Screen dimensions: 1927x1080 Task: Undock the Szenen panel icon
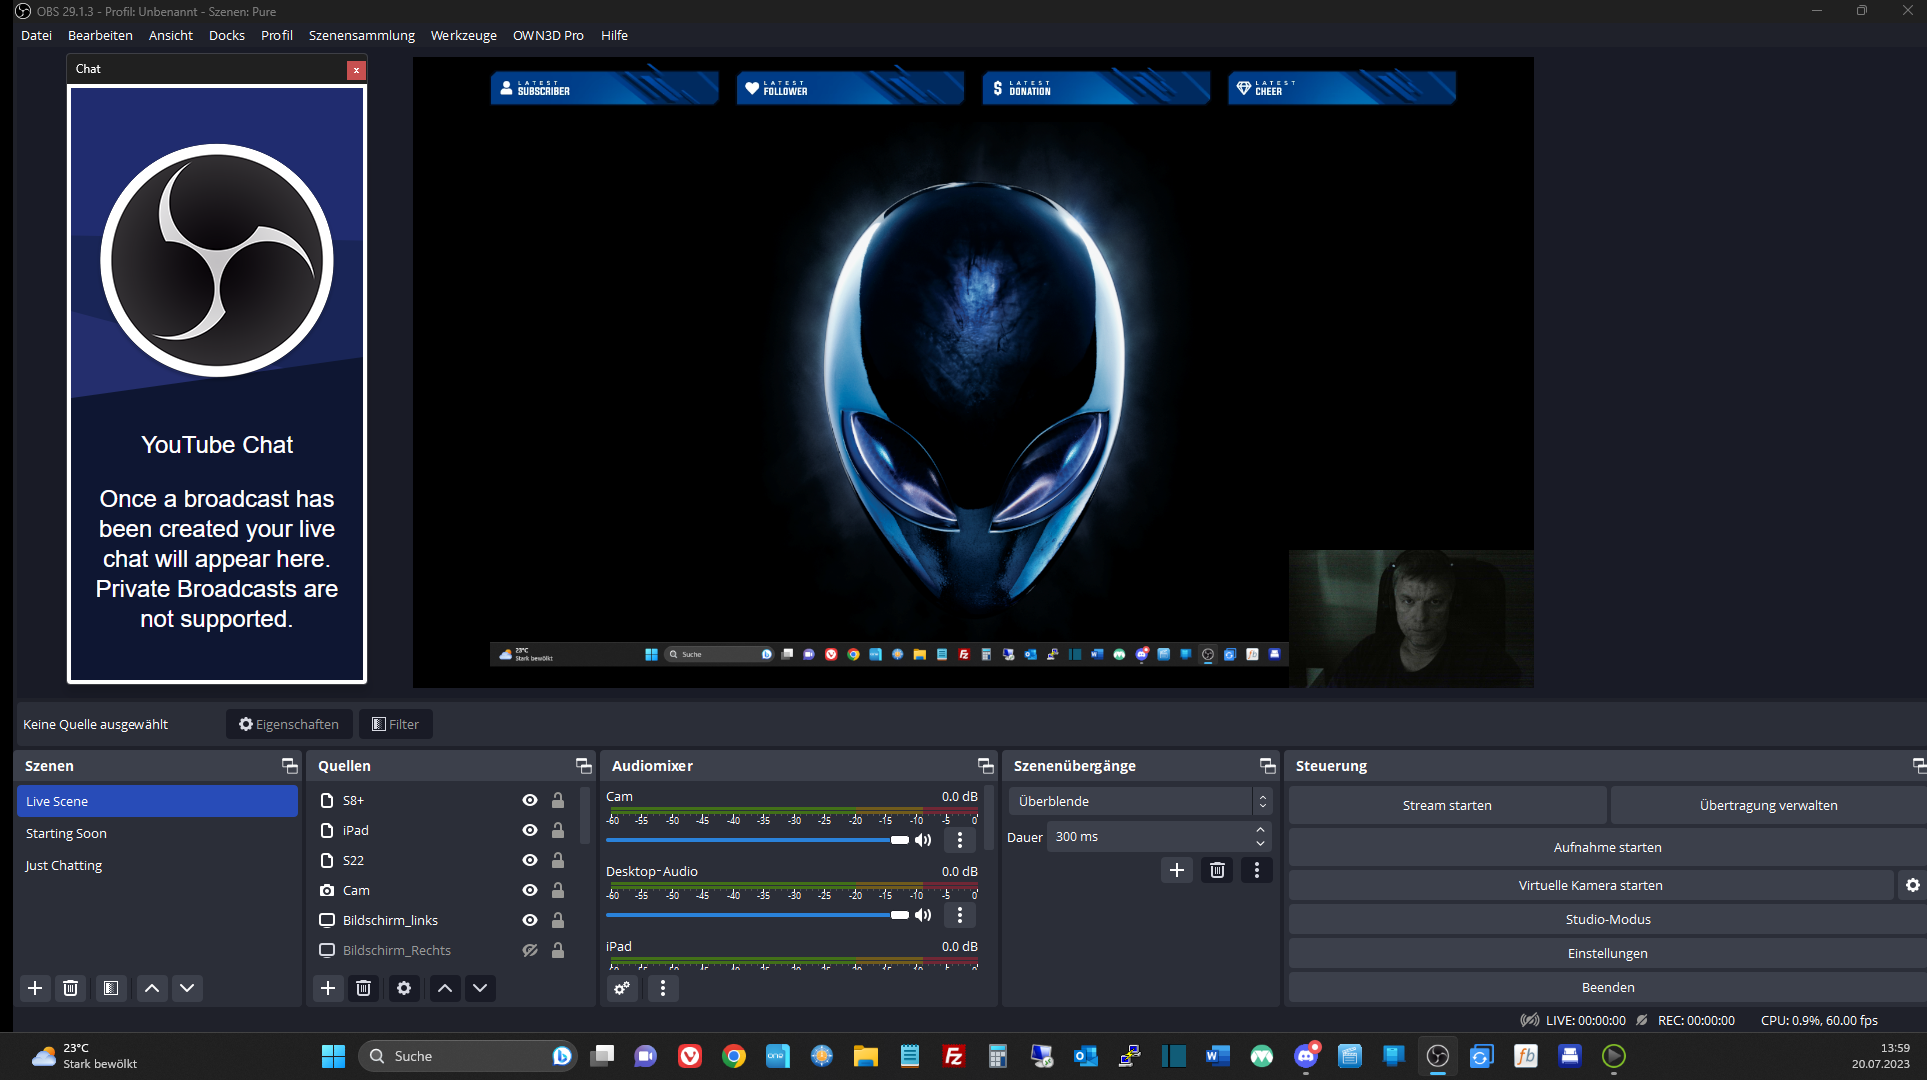point(290,766)
